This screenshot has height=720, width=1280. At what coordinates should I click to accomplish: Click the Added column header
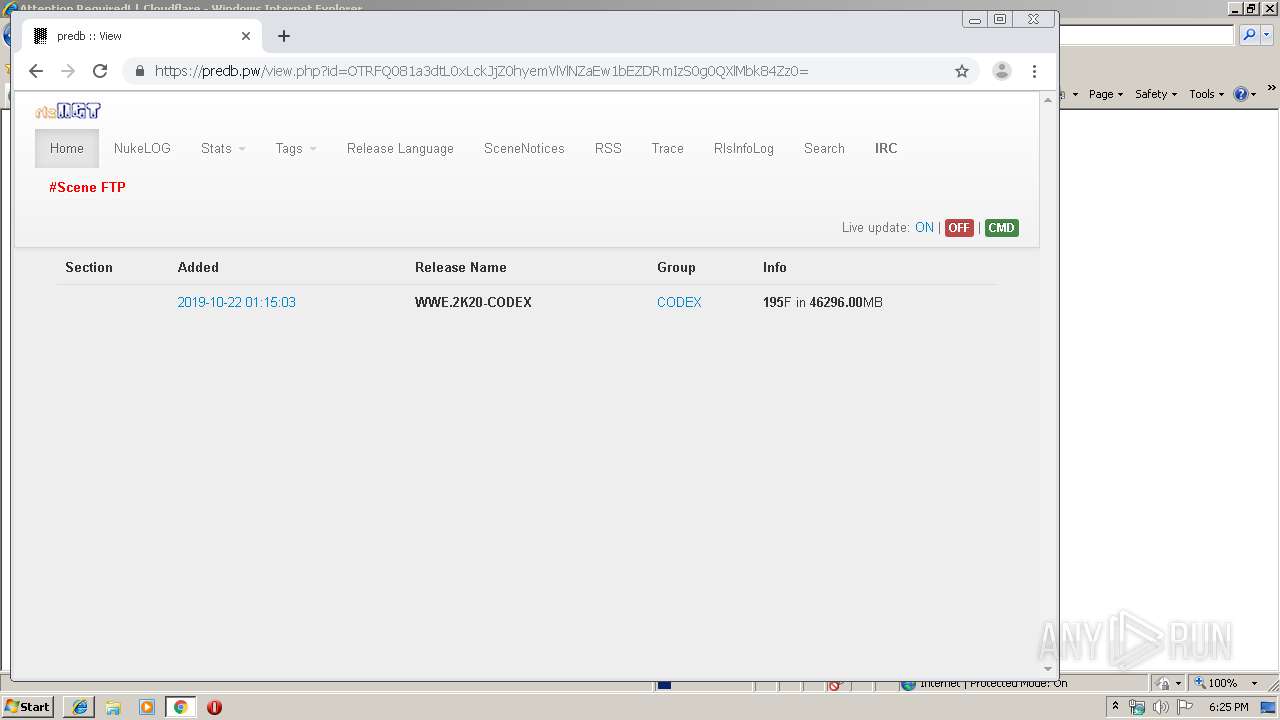pyautogui.click(x=198, y=267)
